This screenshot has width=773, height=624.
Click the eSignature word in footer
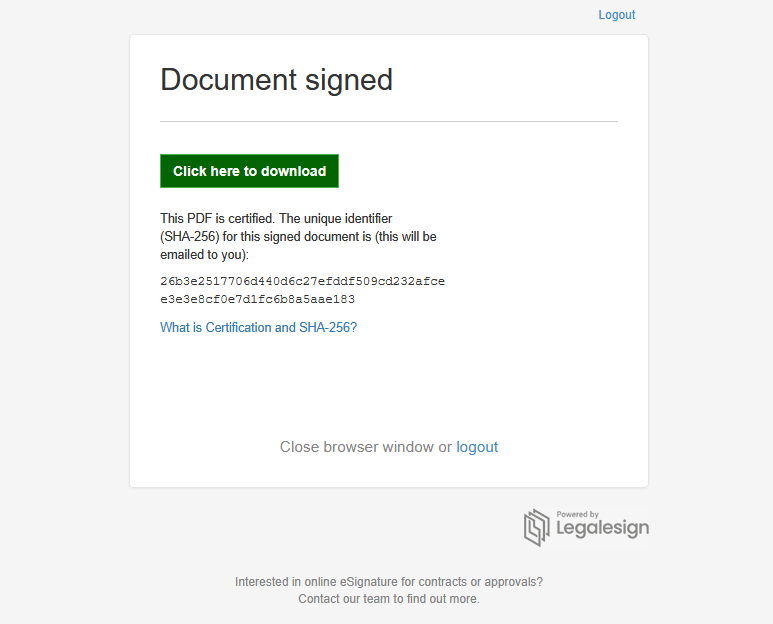(369, 582)
